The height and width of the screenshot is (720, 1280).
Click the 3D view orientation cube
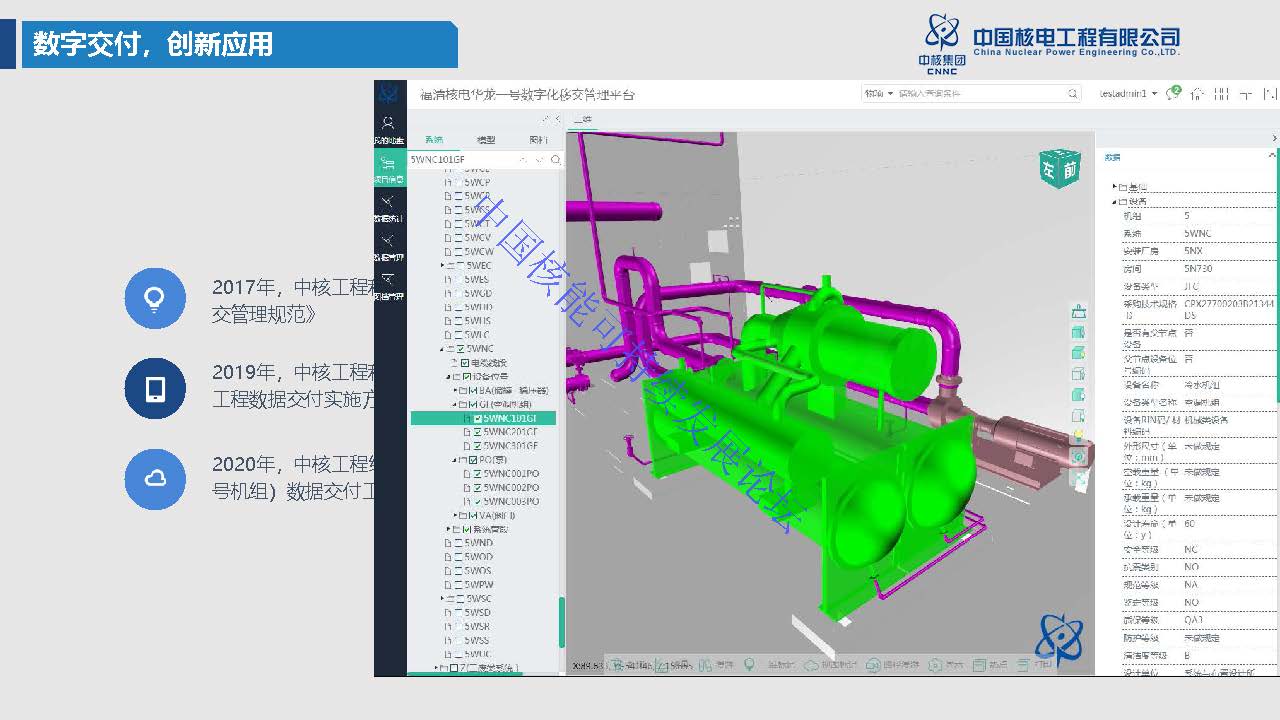(x=1059, y=170)
